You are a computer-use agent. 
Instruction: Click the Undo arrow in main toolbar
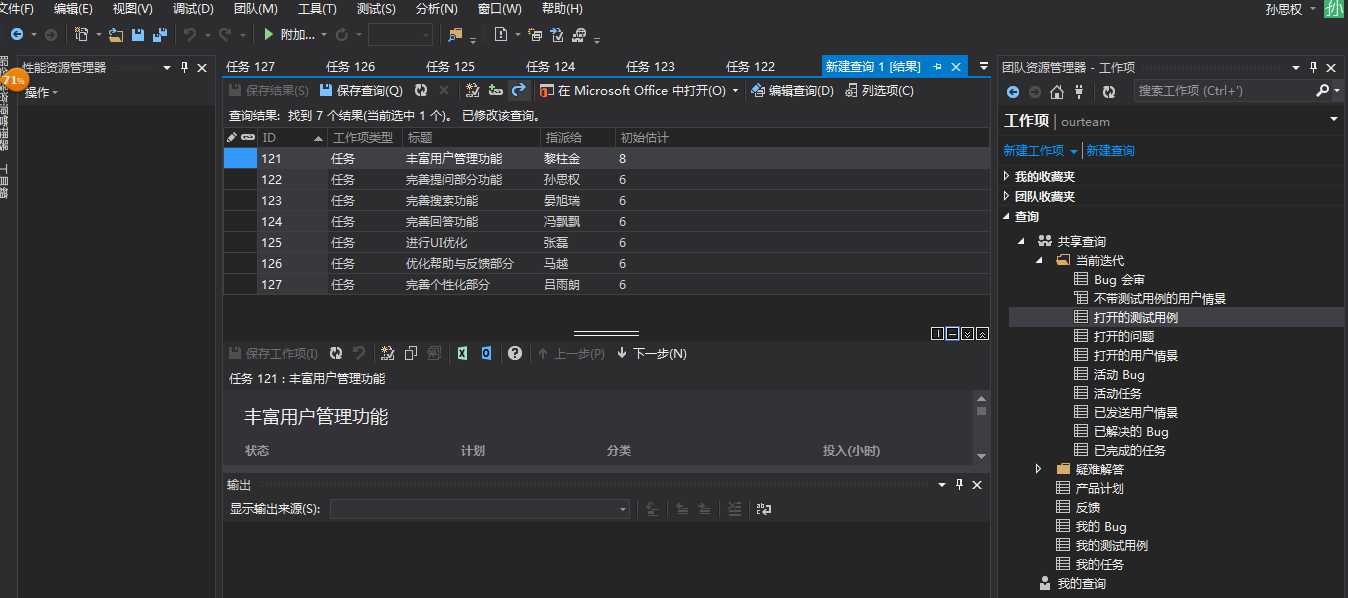(190, 35)
